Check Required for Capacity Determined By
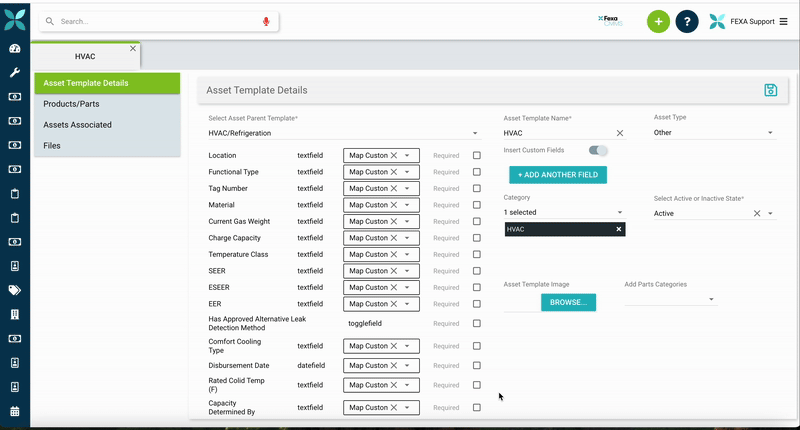 click(x=477, y=408)
